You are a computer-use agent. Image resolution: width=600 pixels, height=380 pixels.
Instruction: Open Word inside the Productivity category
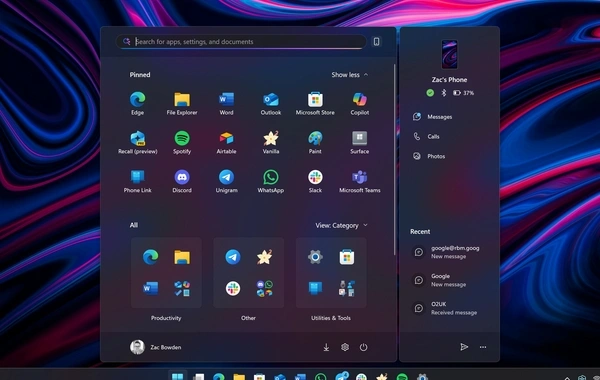click(x=150, y=288)
